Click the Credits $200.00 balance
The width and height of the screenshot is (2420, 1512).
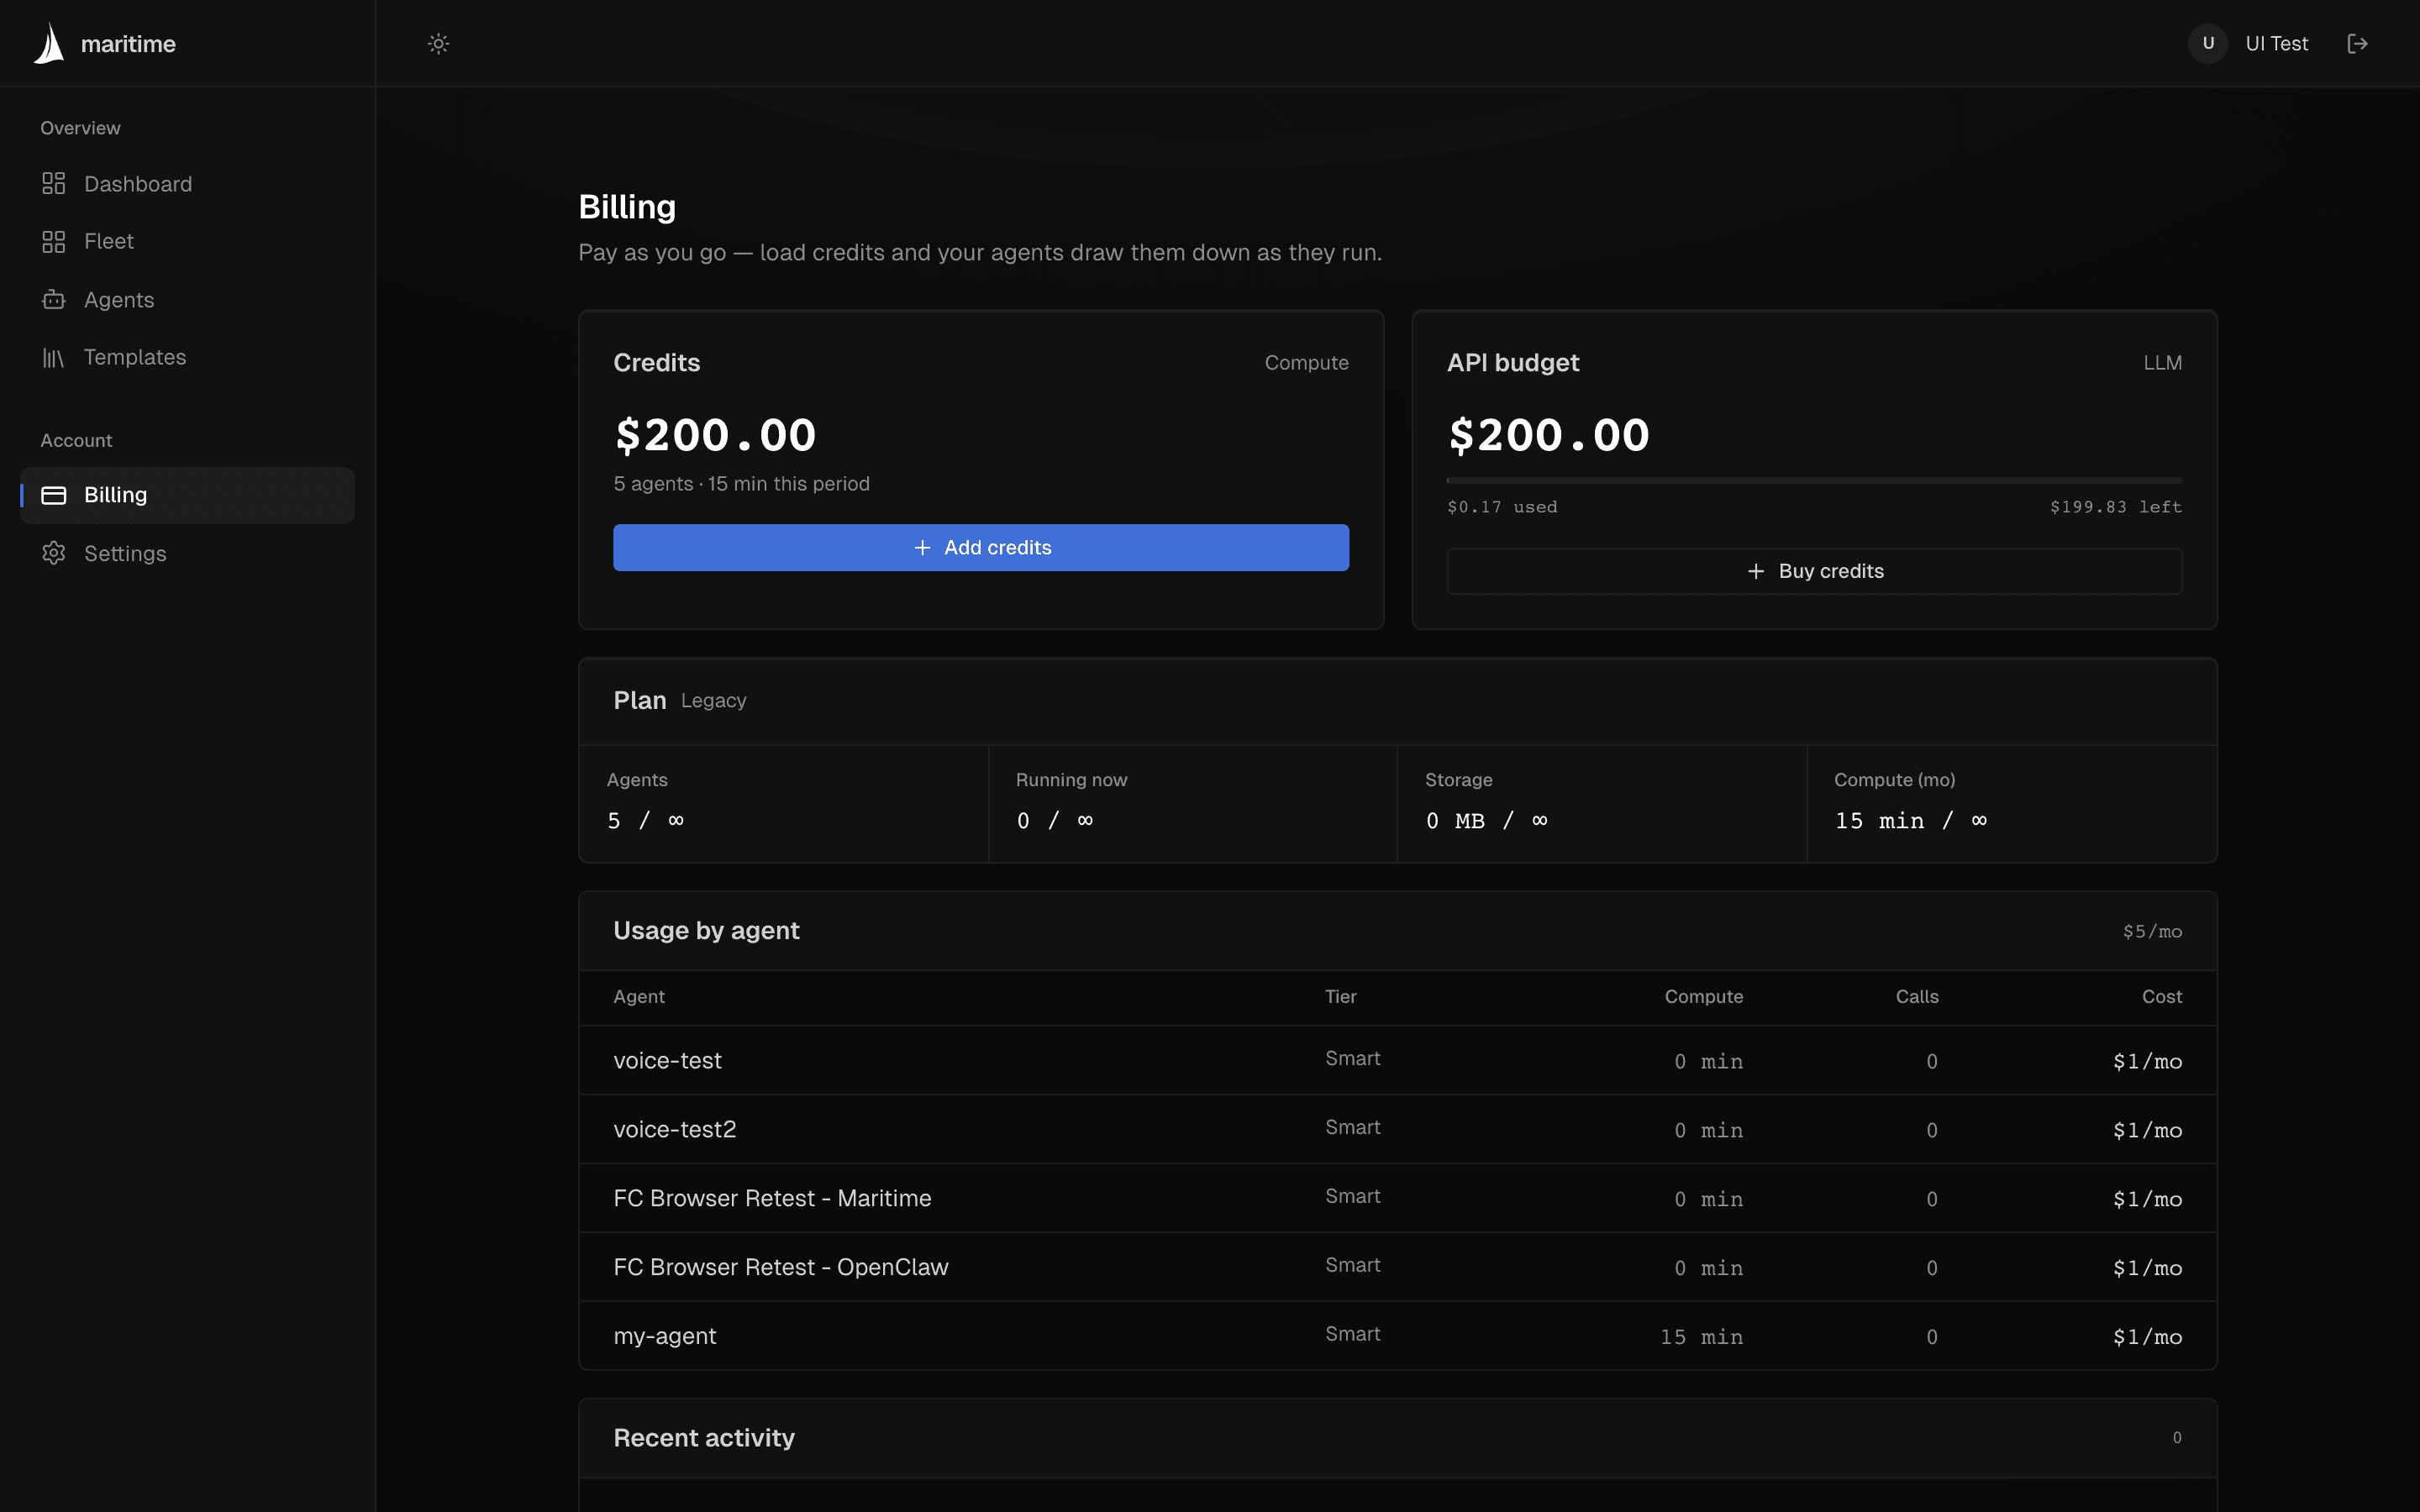click(715, 435)
